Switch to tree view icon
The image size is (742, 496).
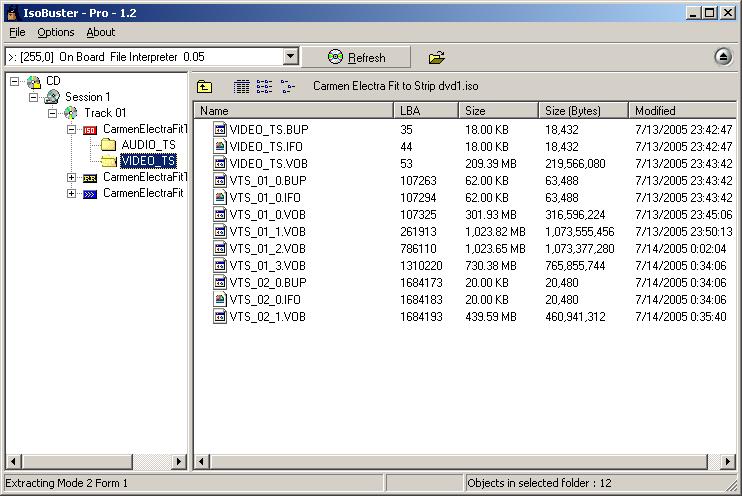tap(287, 86)
